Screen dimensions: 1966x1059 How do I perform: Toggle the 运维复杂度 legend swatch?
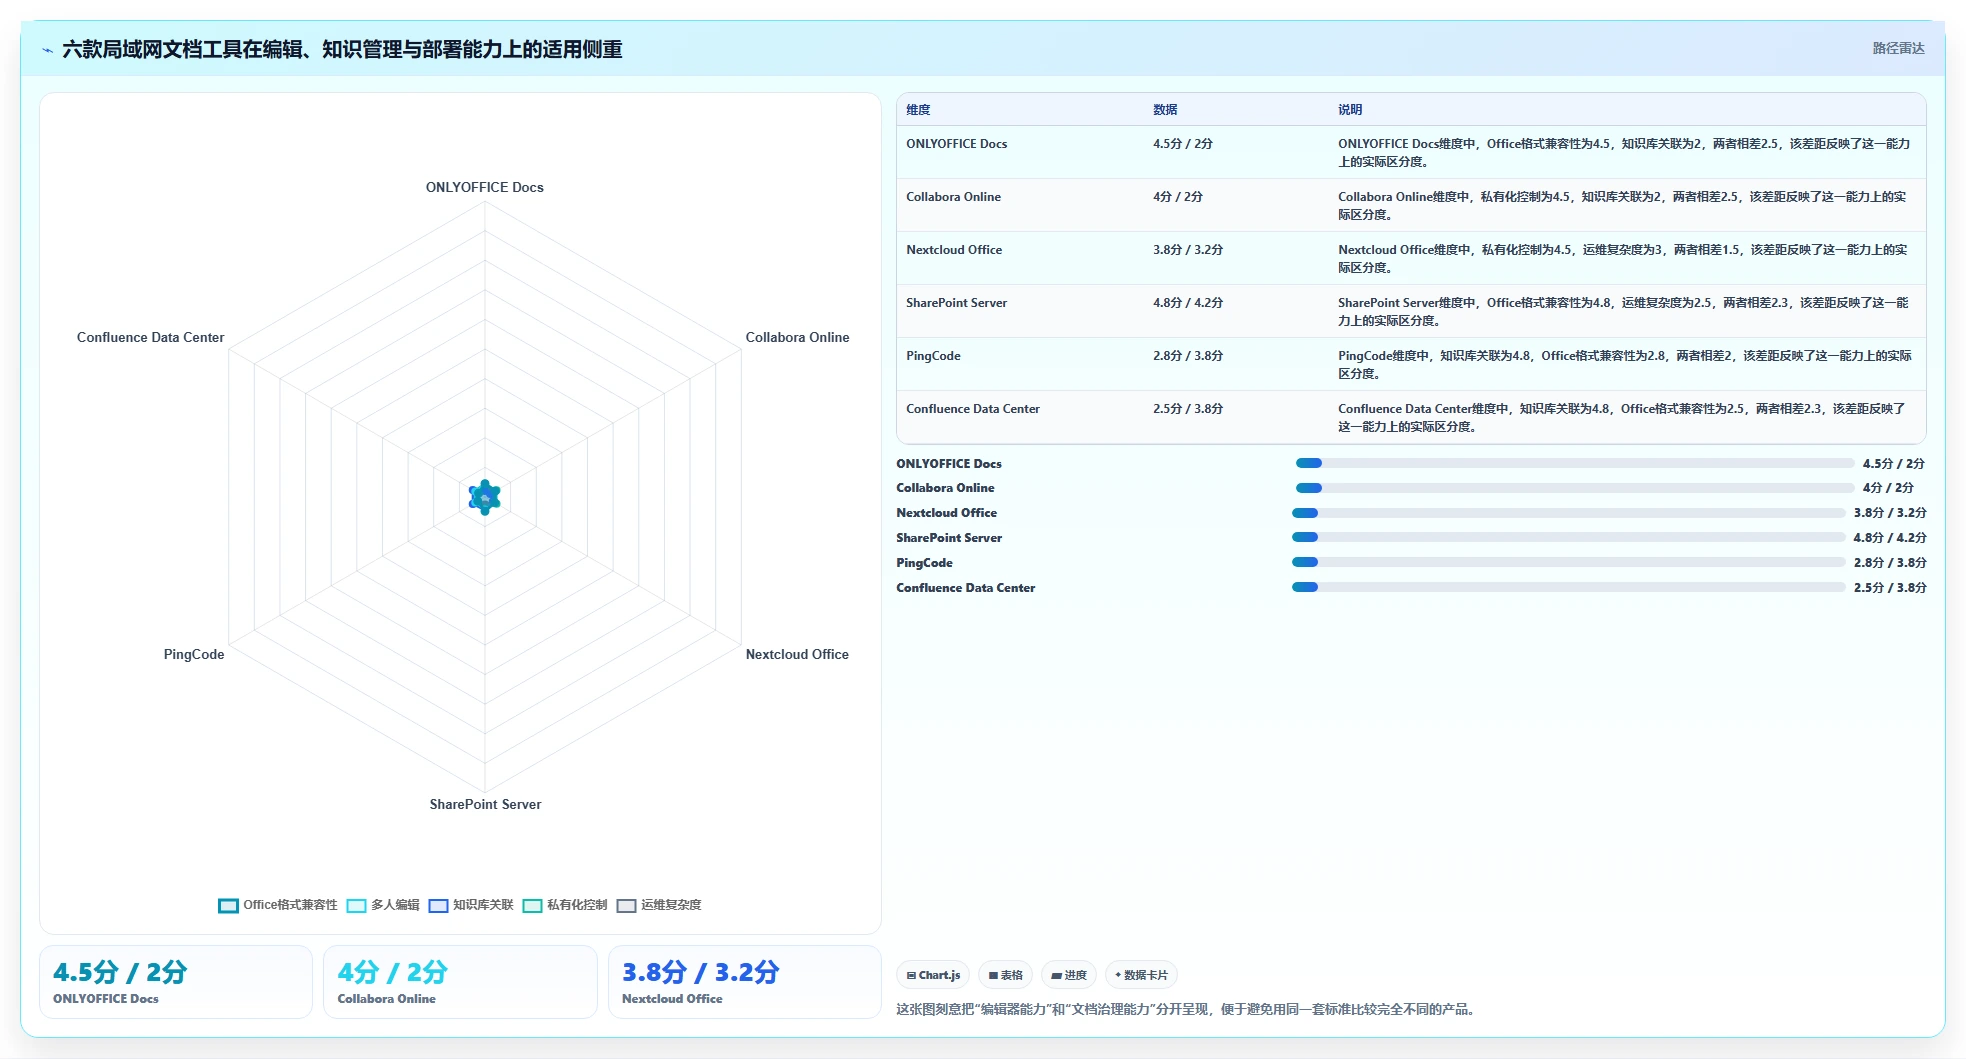point(626,906)
